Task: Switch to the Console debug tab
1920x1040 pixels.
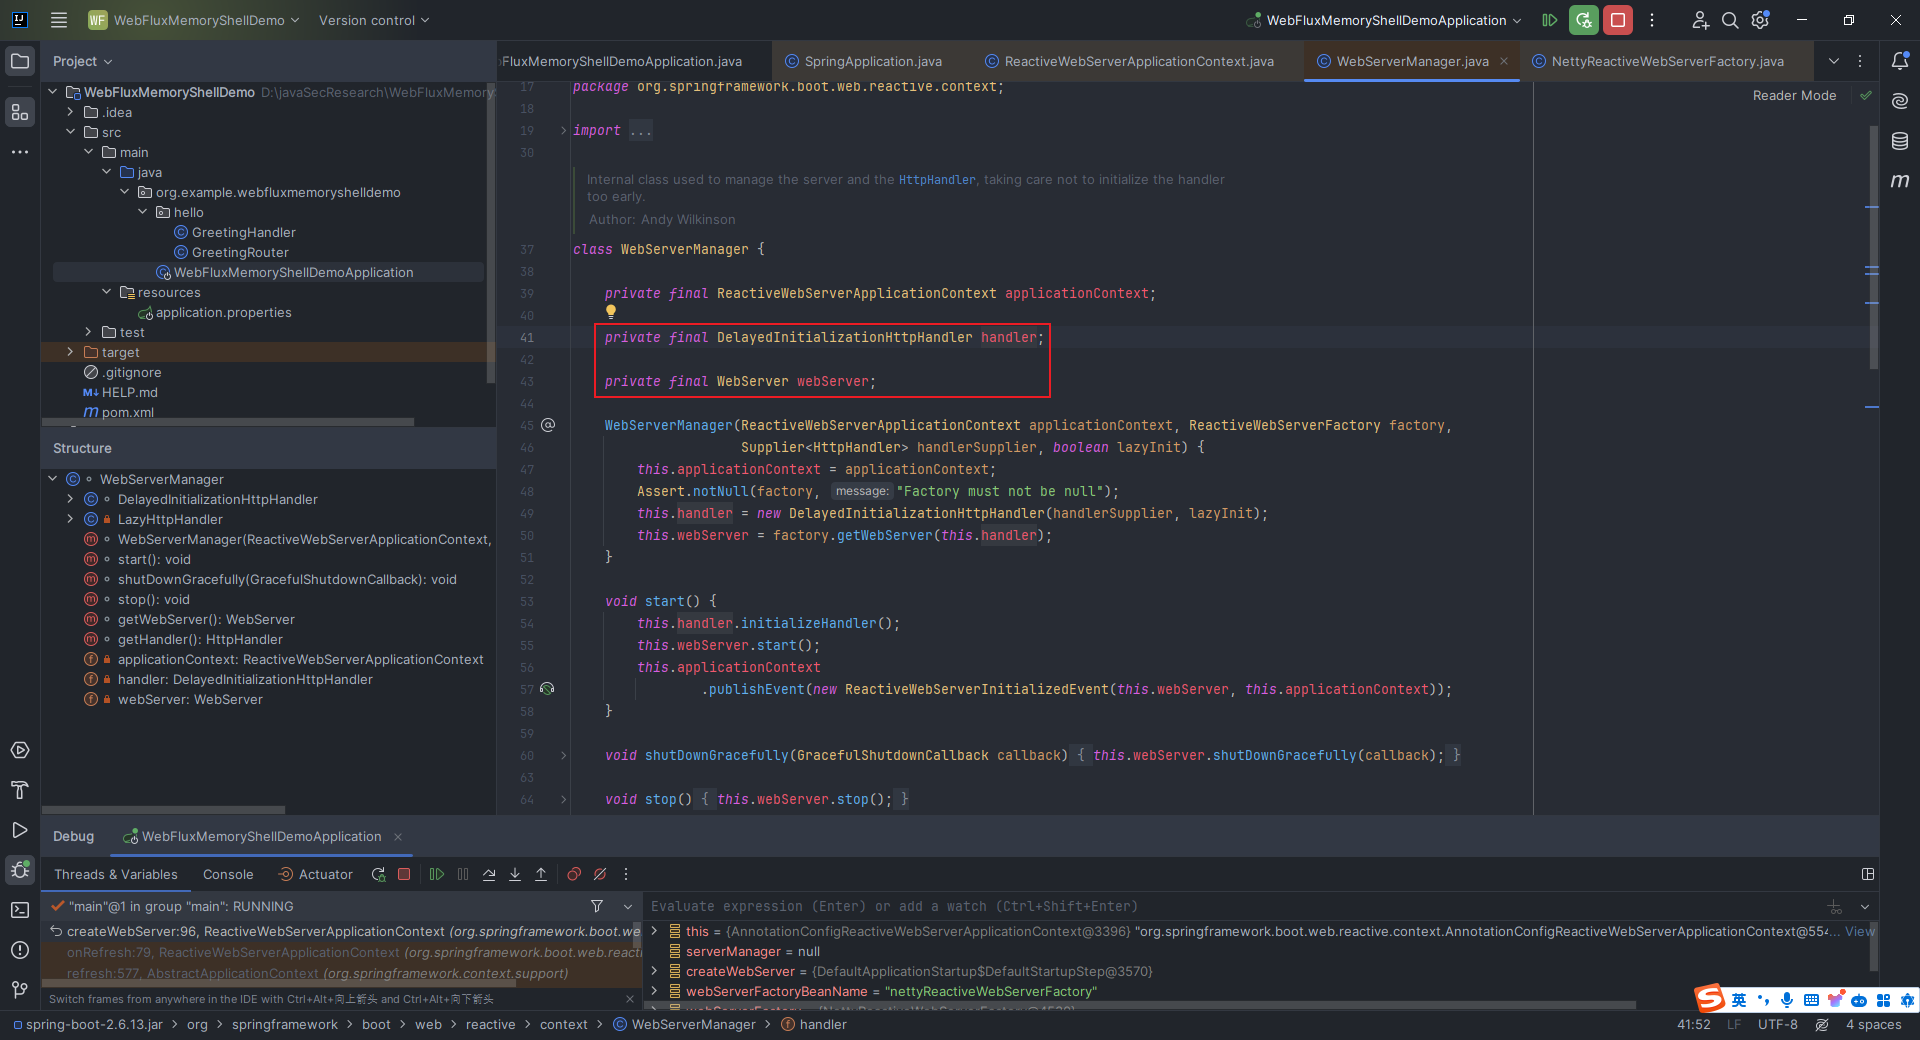Action: pos(228,874)
